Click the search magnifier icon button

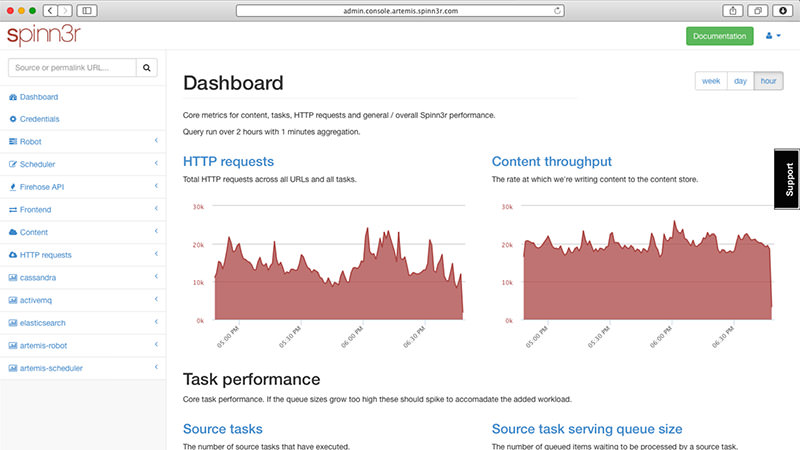(x=147, y=68)
